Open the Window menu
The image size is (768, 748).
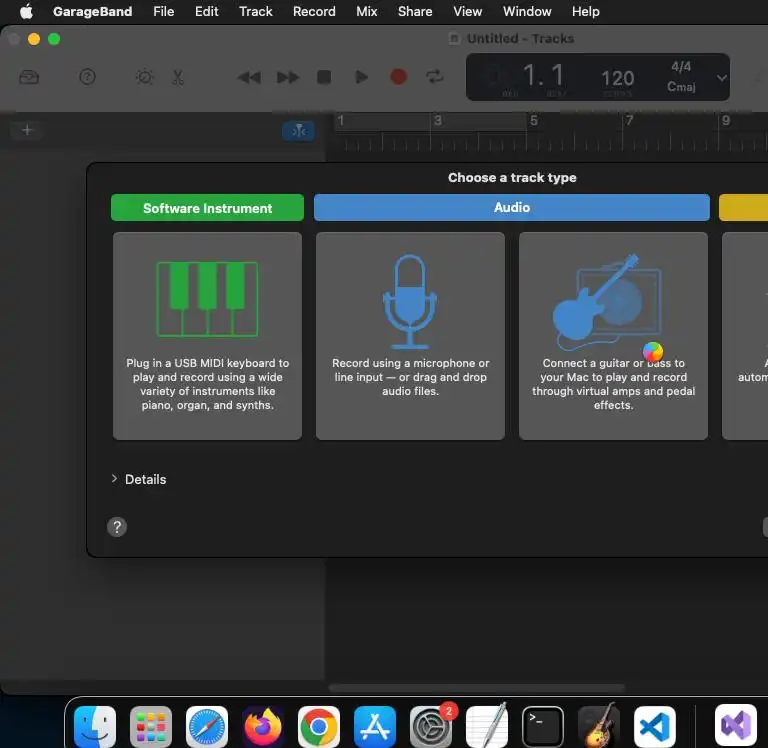pyautogui.click(x=527, y=11)
